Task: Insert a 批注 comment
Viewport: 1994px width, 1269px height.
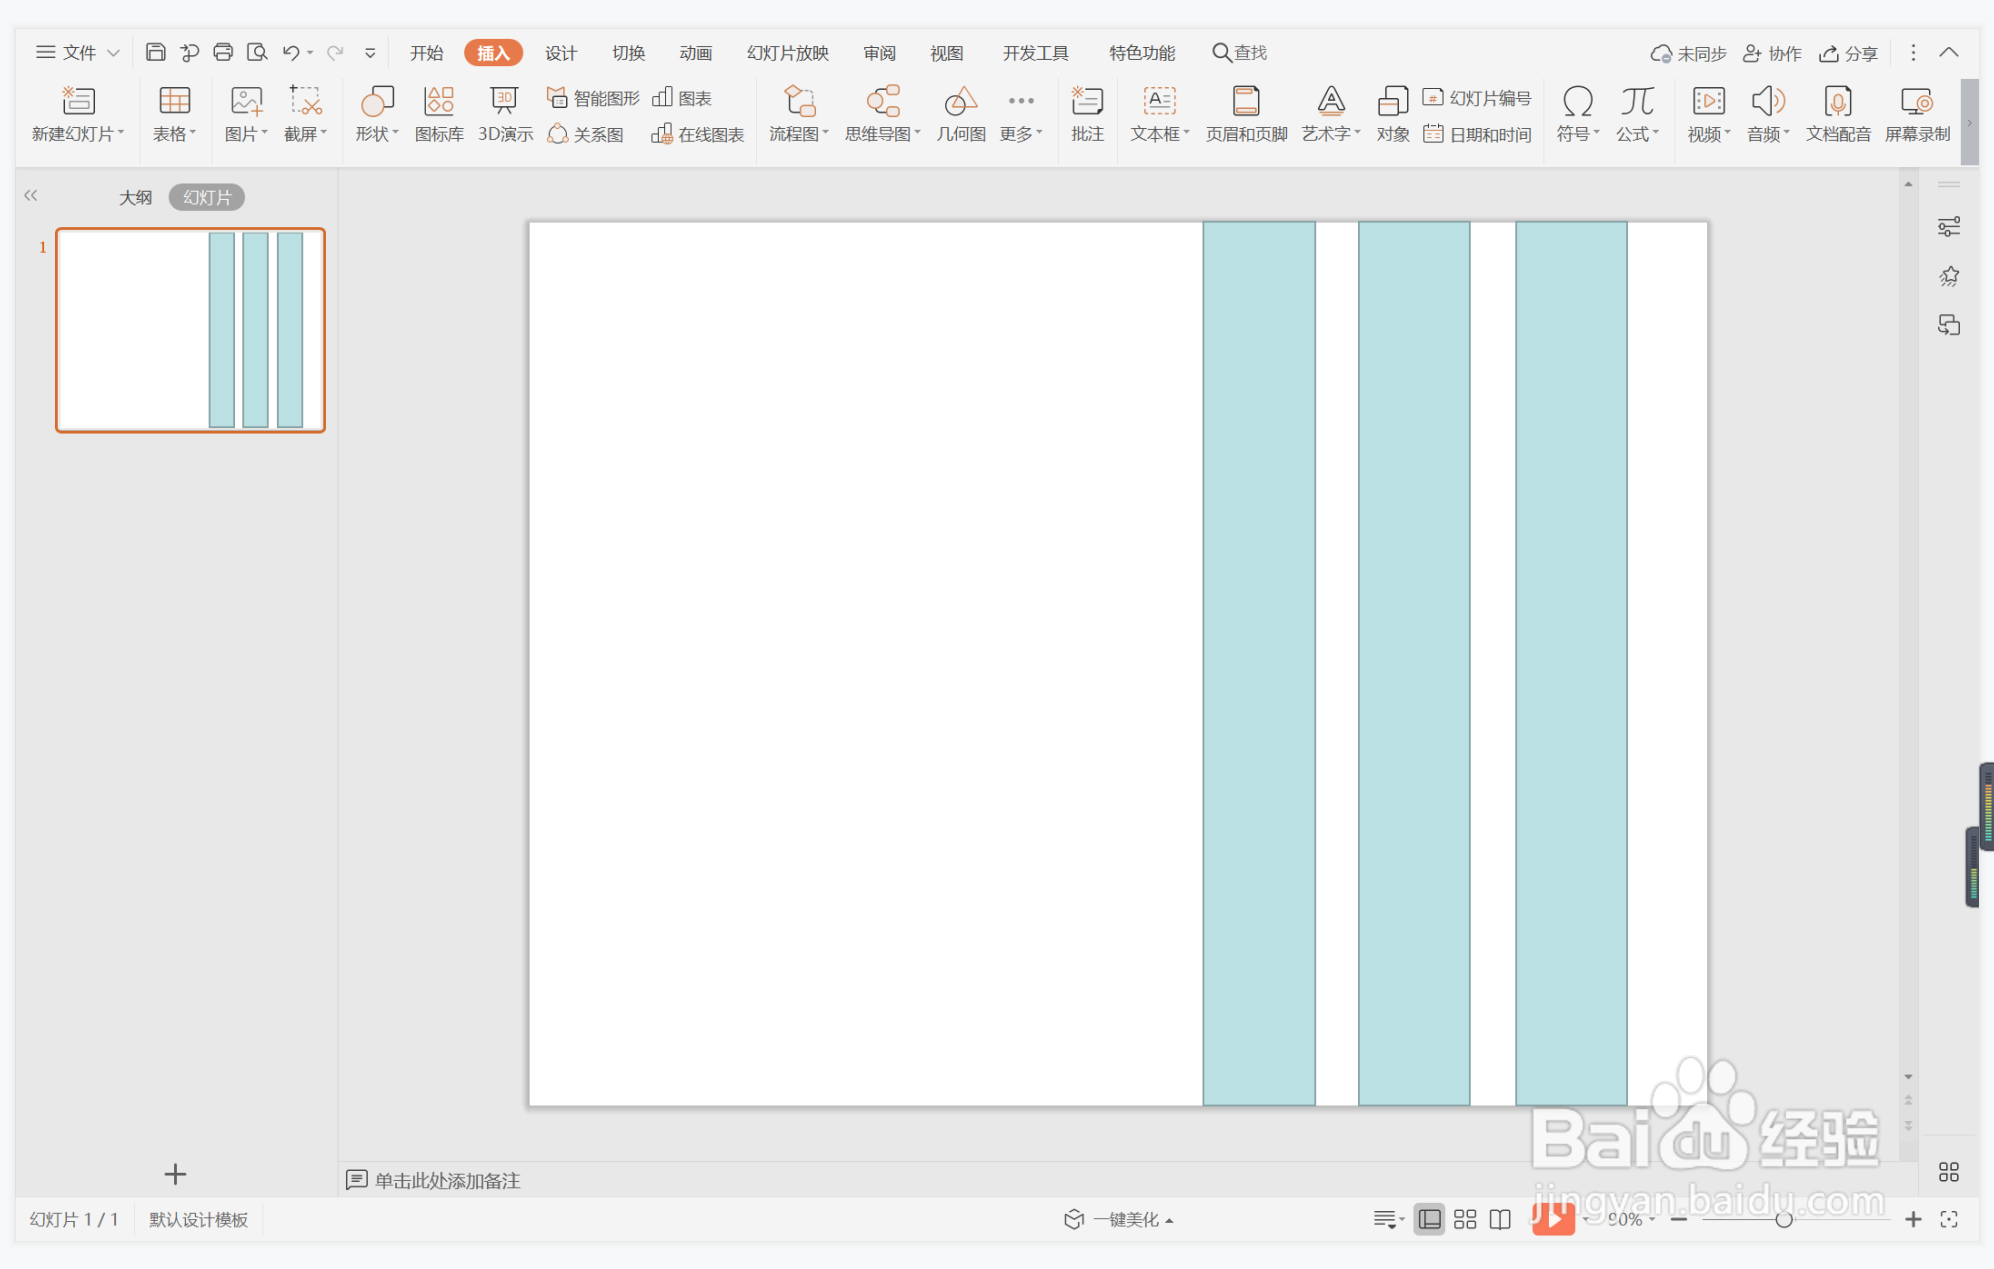Action: [x=1086, y=113]
